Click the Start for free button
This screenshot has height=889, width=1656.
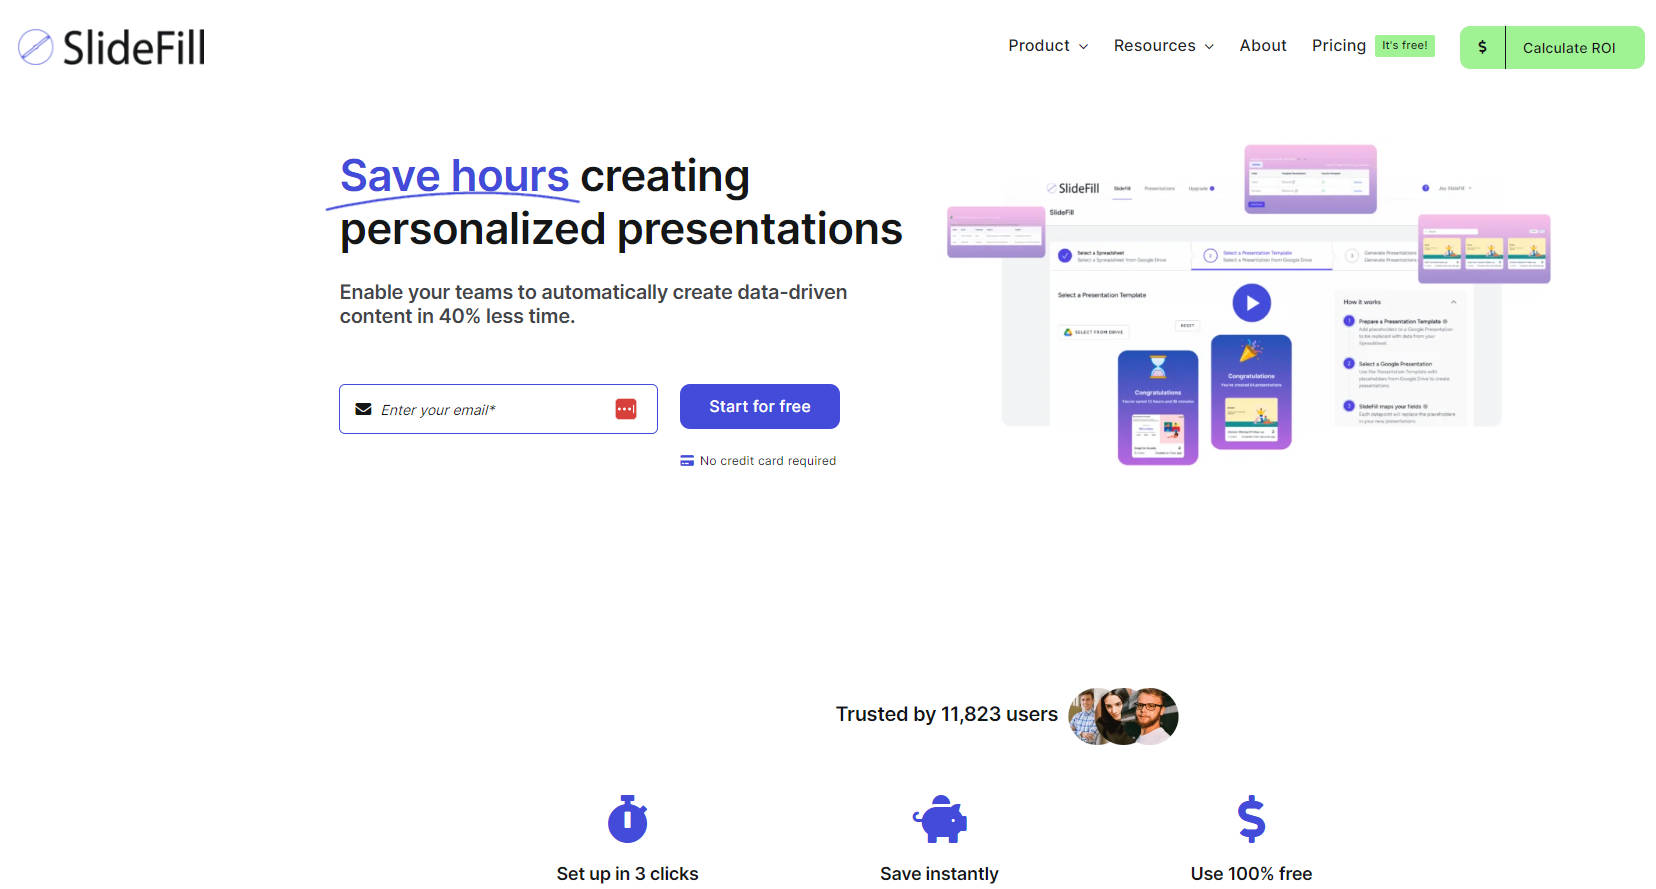click(x=759, y=407)
